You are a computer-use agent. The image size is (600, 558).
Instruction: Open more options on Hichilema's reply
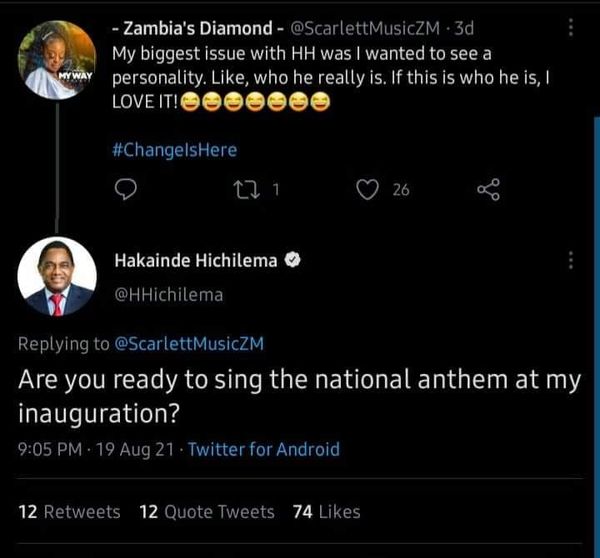pyautogui.click(x=571, y=260)
